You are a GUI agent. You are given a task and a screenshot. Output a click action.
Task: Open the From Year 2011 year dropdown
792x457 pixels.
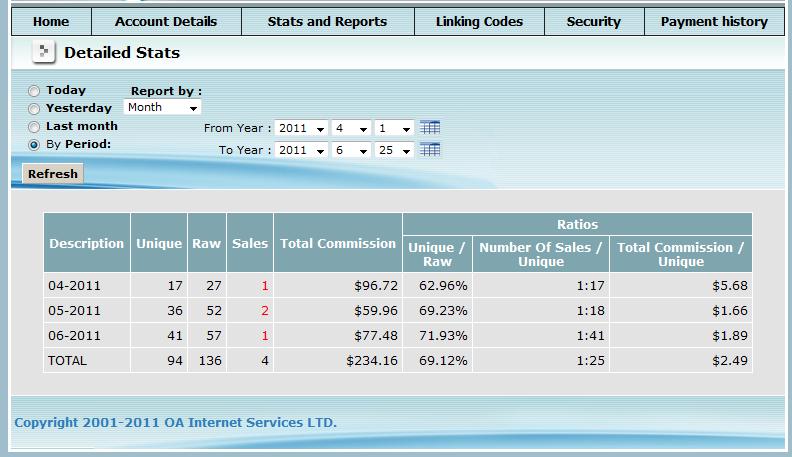tap(301, 128)
